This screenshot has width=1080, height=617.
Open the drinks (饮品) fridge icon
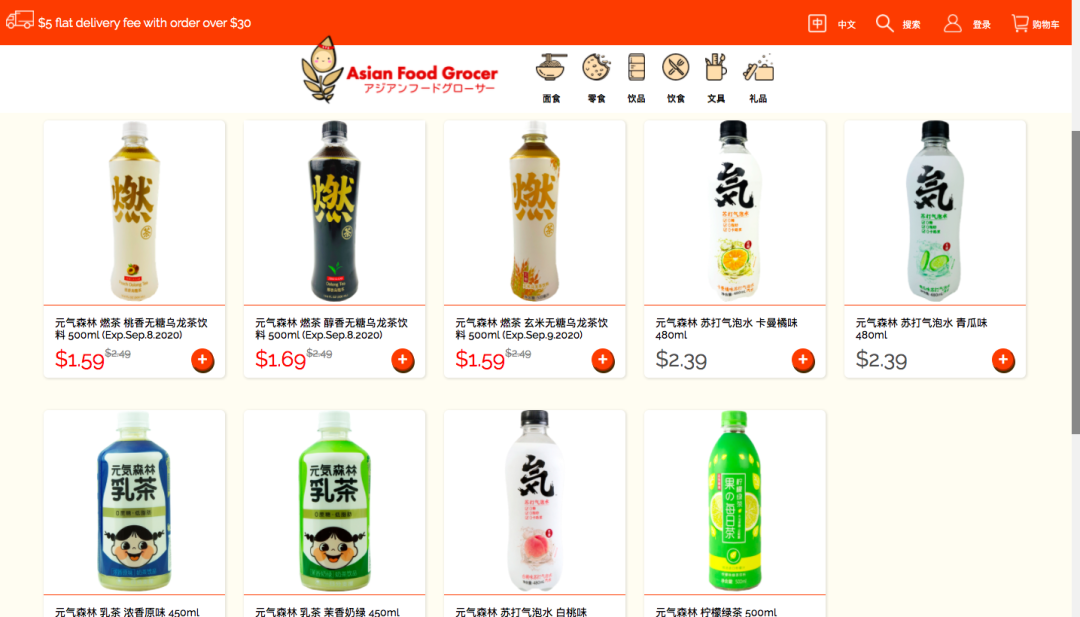(x=636, y=68)
